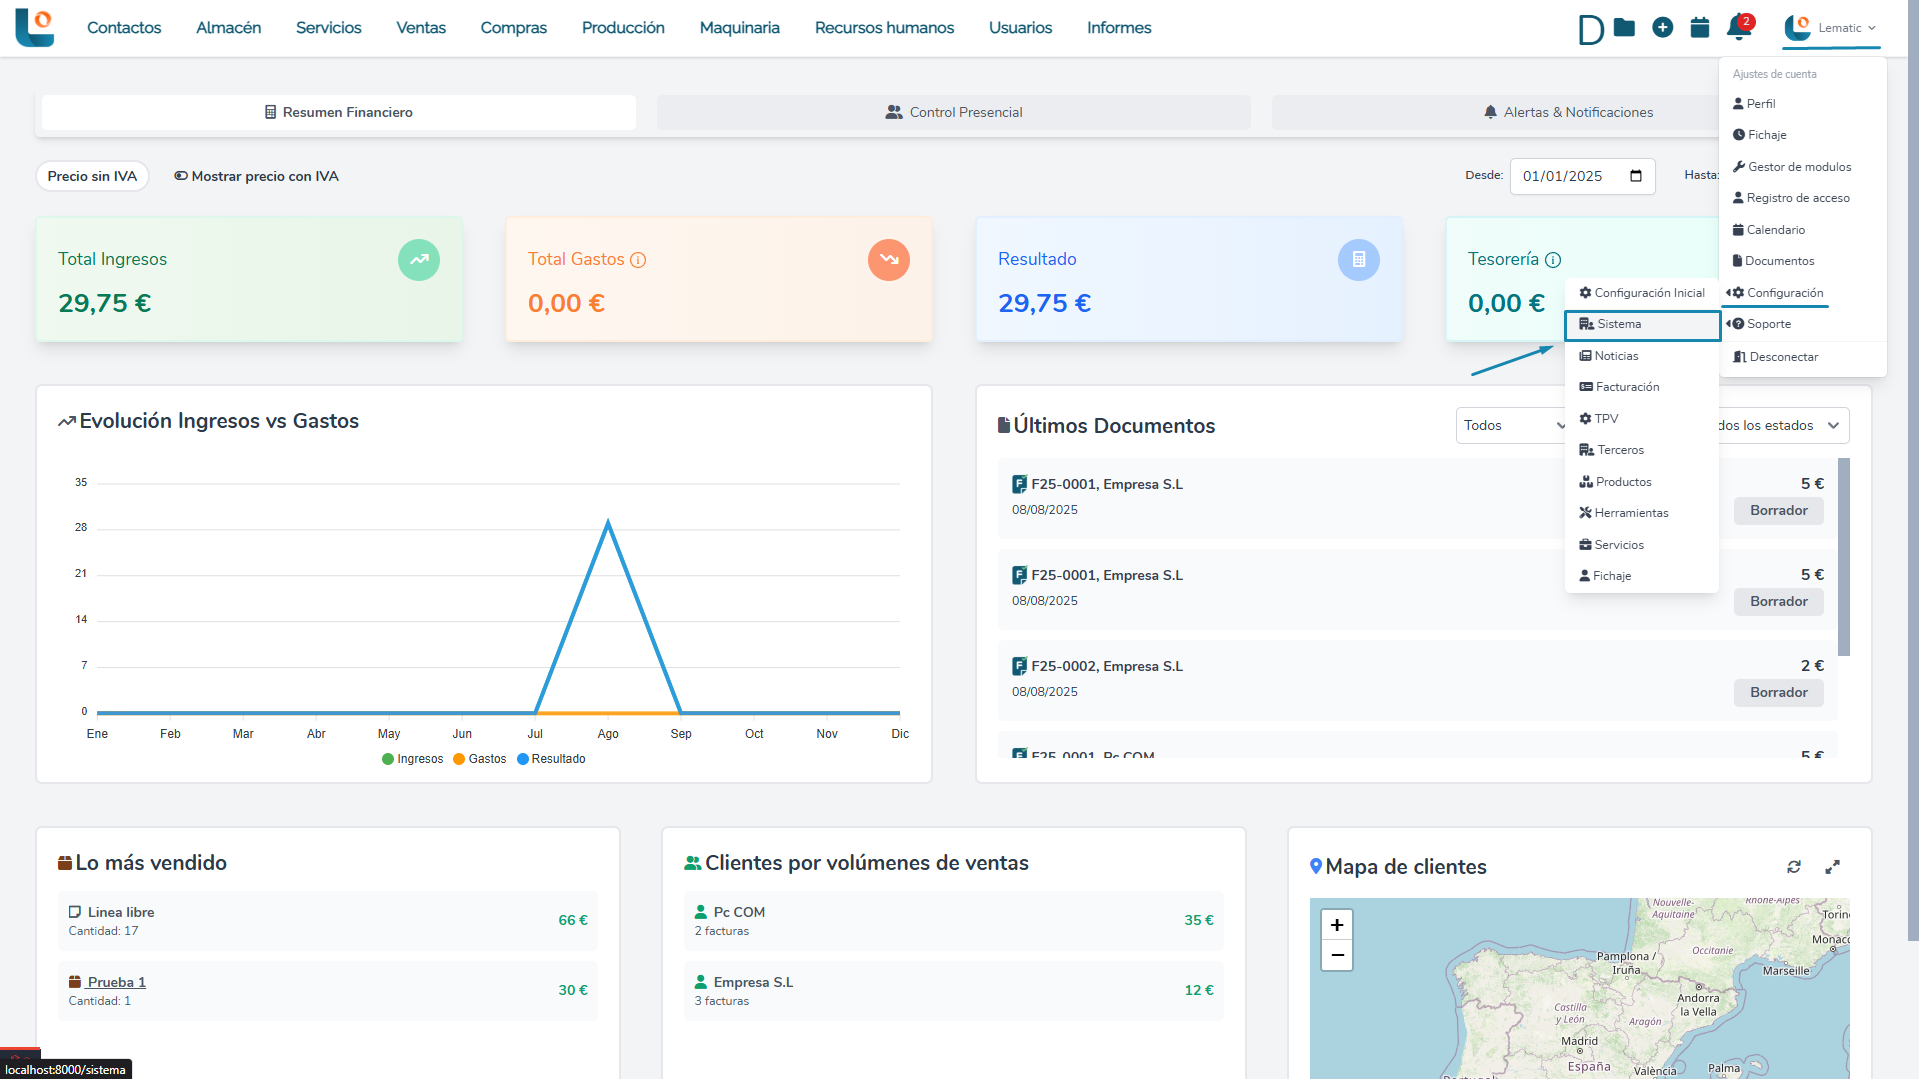
Task: Open the Todos document type dropdown
Action: (x=1512, y=426)
